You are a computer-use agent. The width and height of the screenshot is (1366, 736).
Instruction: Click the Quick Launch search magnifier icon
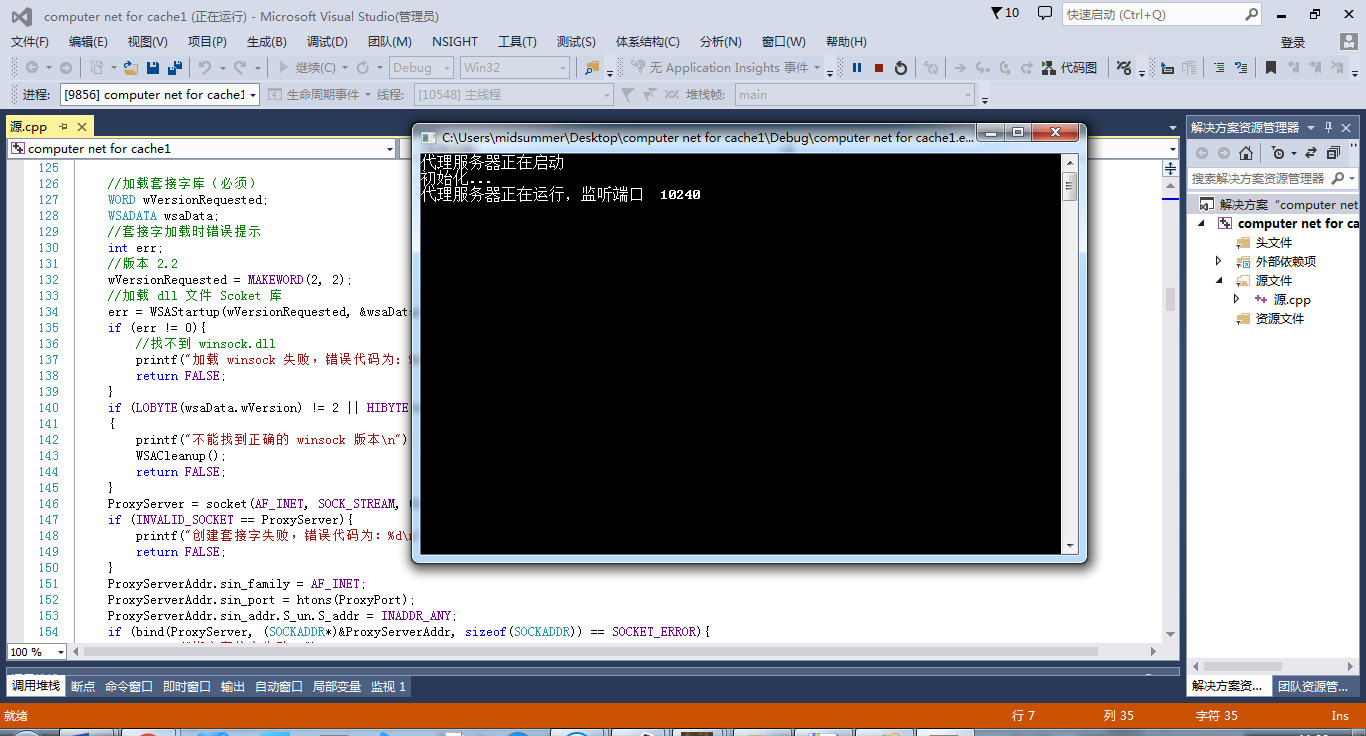point(1252,15)
